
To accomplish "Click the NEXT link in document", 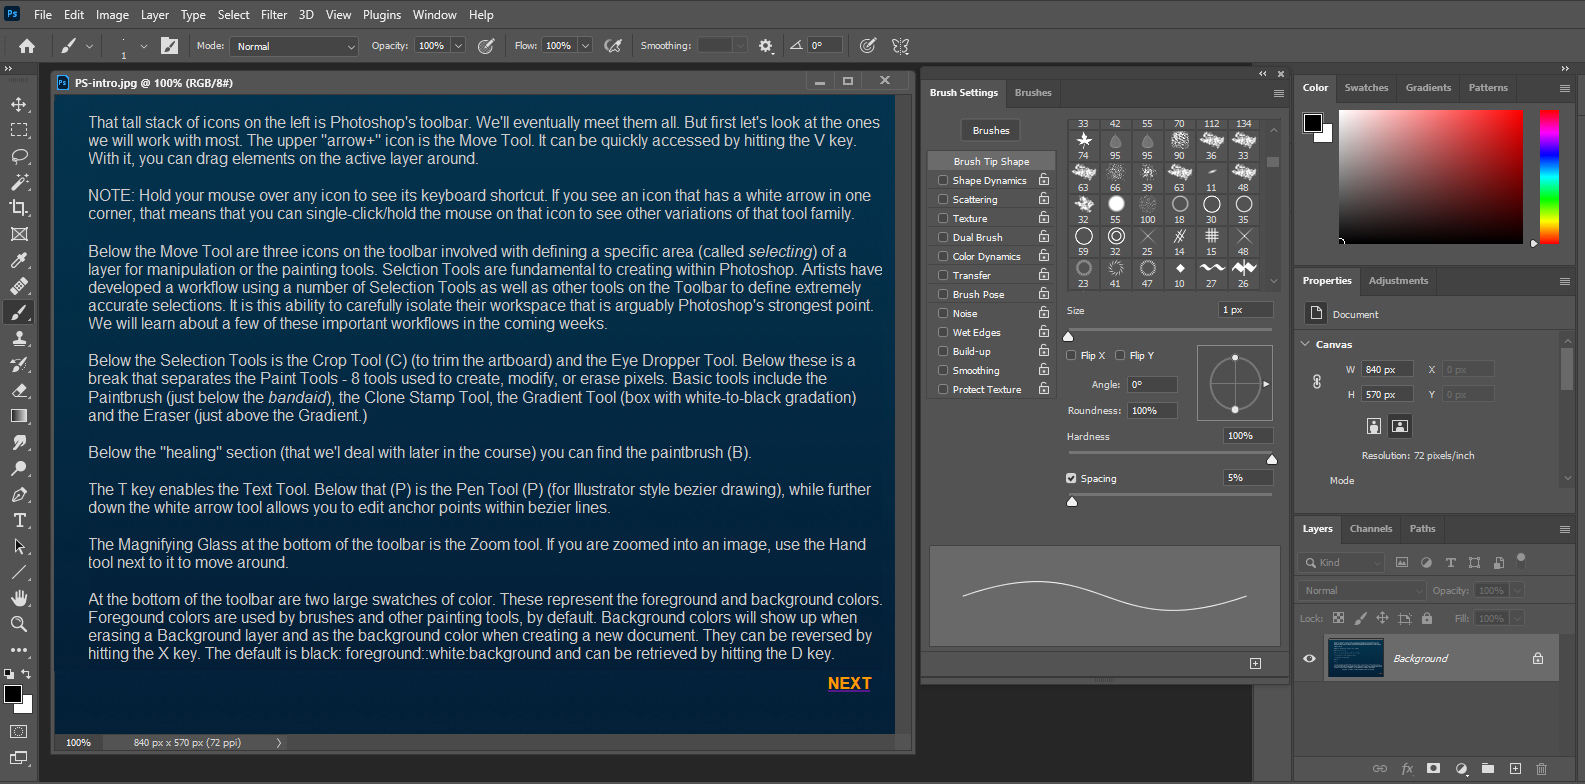I will point(849,684).
